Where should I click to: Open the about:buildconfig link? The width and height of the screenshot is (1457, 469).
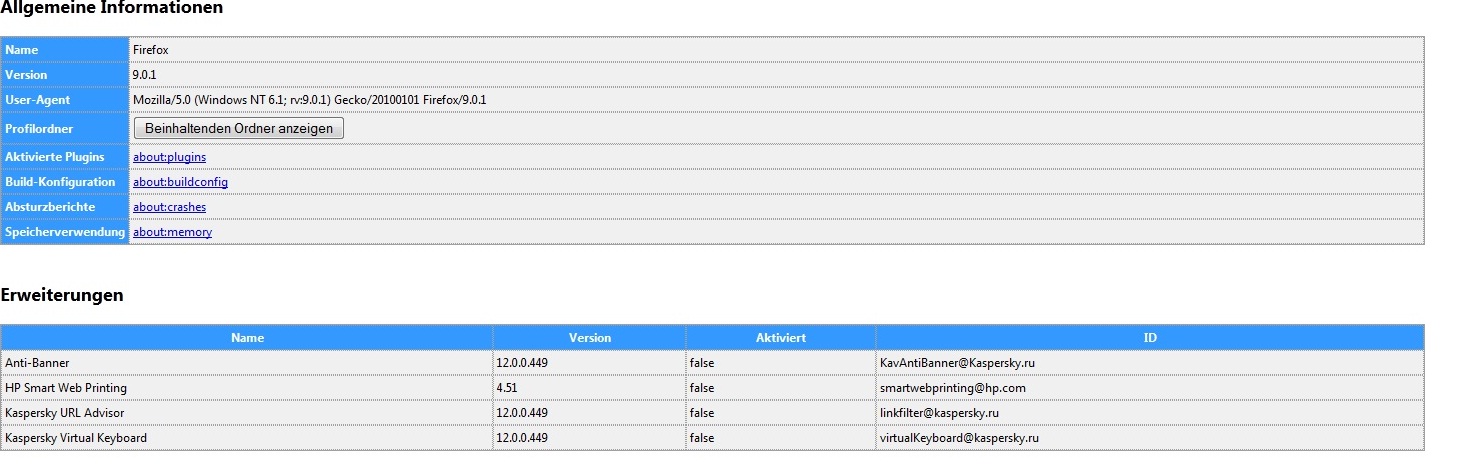[x=180, y=182]
